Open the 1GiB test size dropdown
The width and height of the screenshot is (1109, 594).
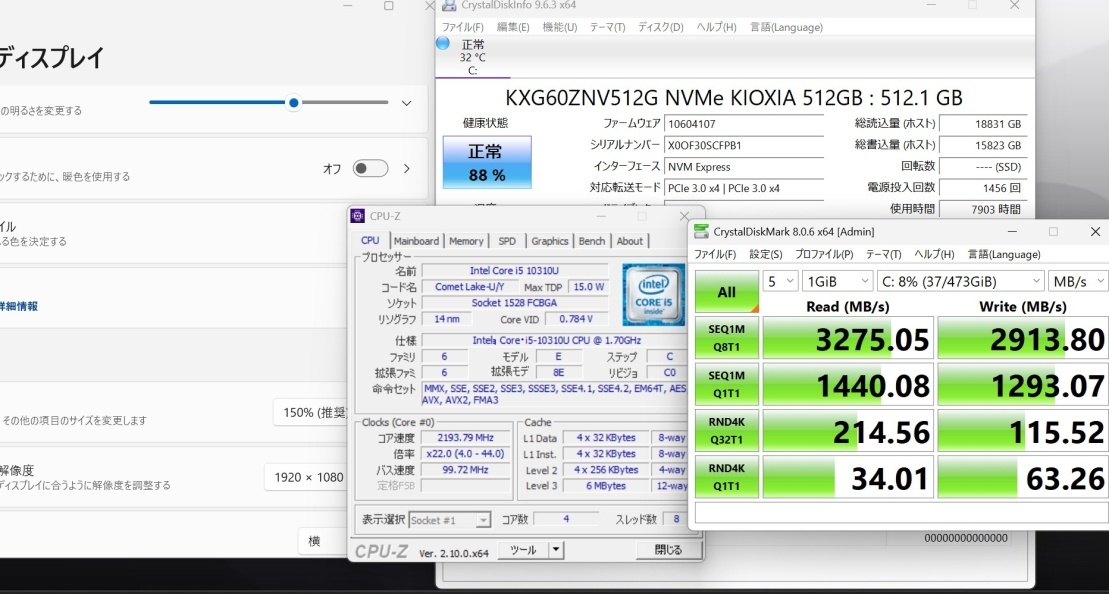pos(837,281)
